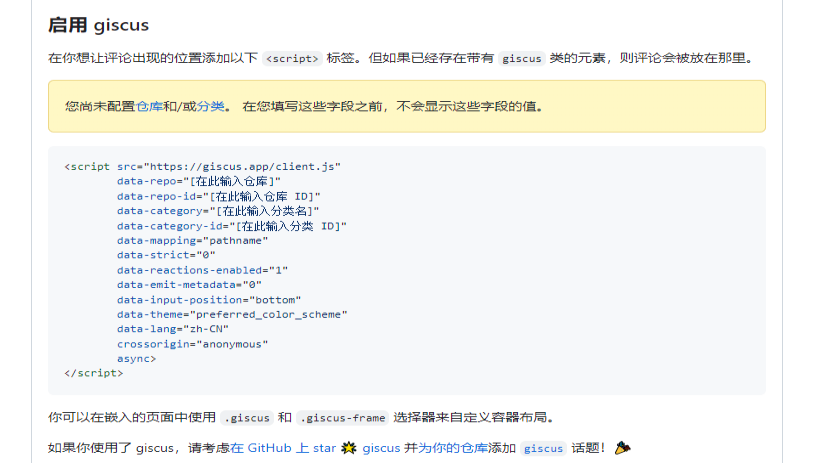The height and width of the screenshot is (463, 823).
Task: Click the crossorigin="anonymous" line
Action: pos(193,344)
